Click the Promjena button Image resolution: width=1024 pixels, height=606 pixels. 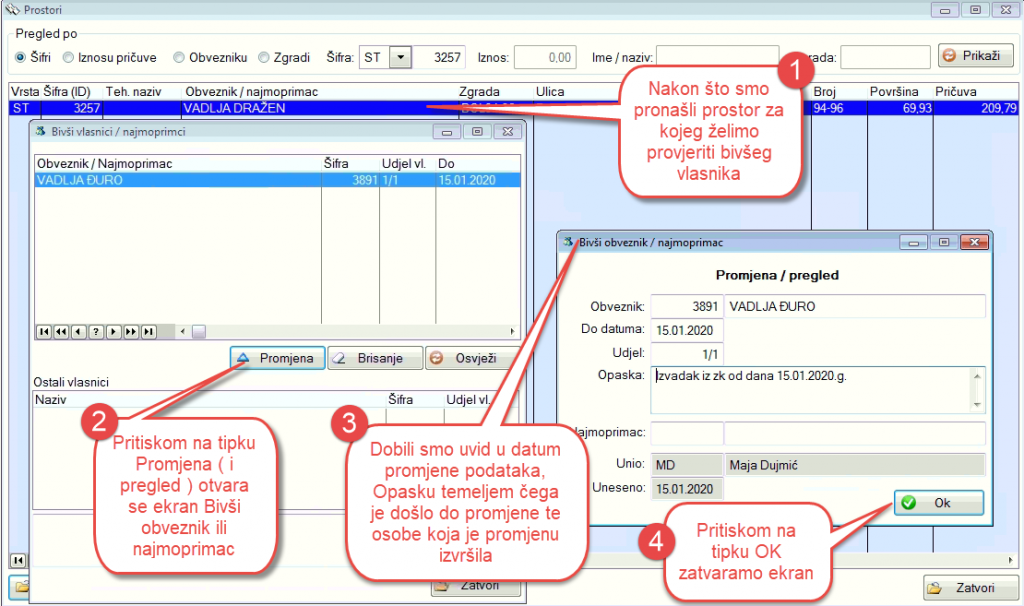coord(277,358)
